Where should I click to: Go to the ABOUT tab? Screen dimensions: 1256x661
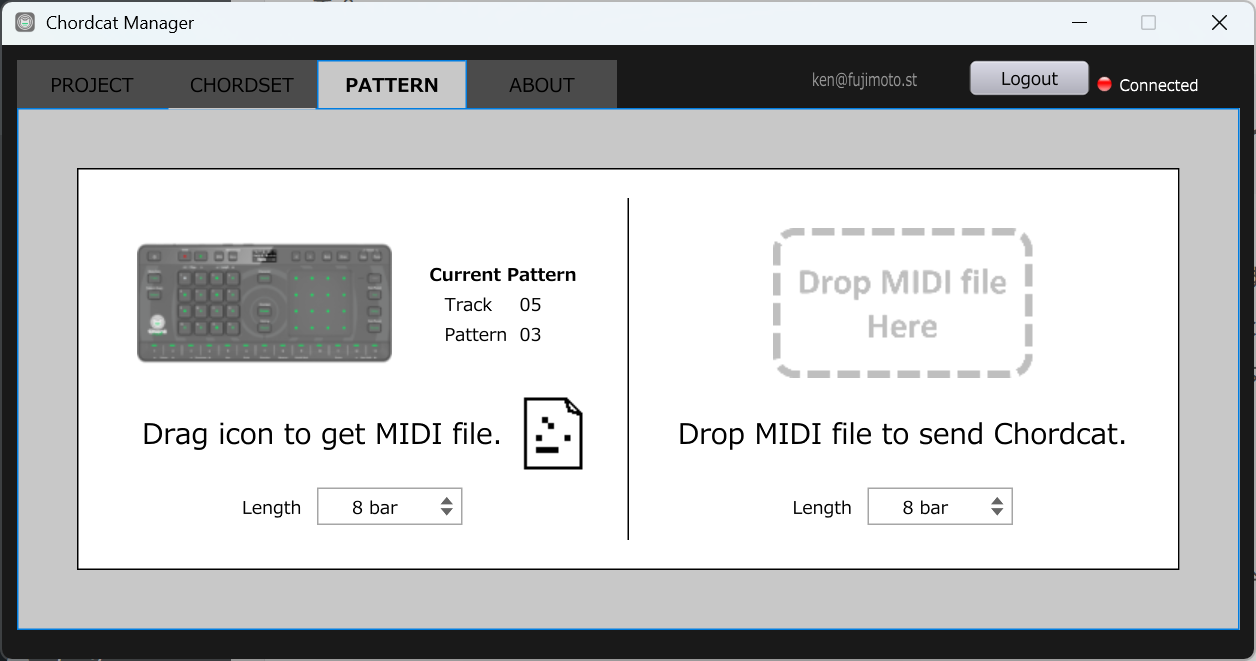pos(542,85)
